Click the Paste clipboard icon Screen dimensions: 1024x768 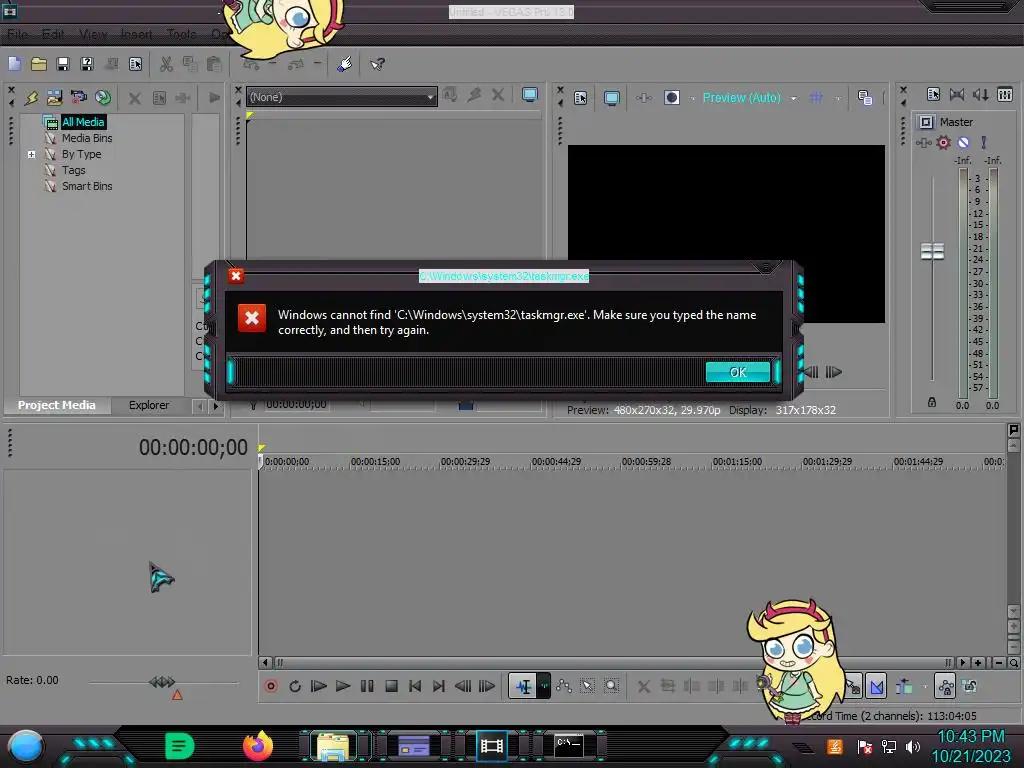tap(214, 64)
